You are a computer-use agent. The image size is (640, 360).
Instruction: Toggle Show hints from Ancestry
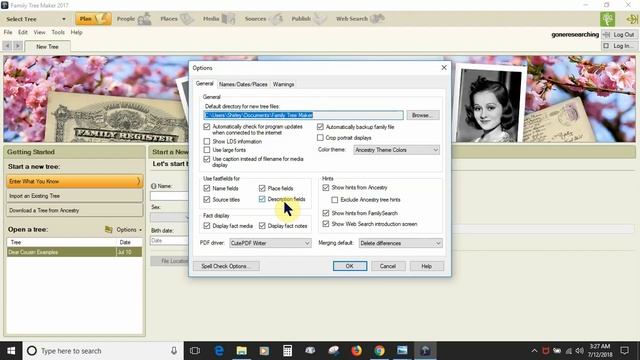point(326,187)
